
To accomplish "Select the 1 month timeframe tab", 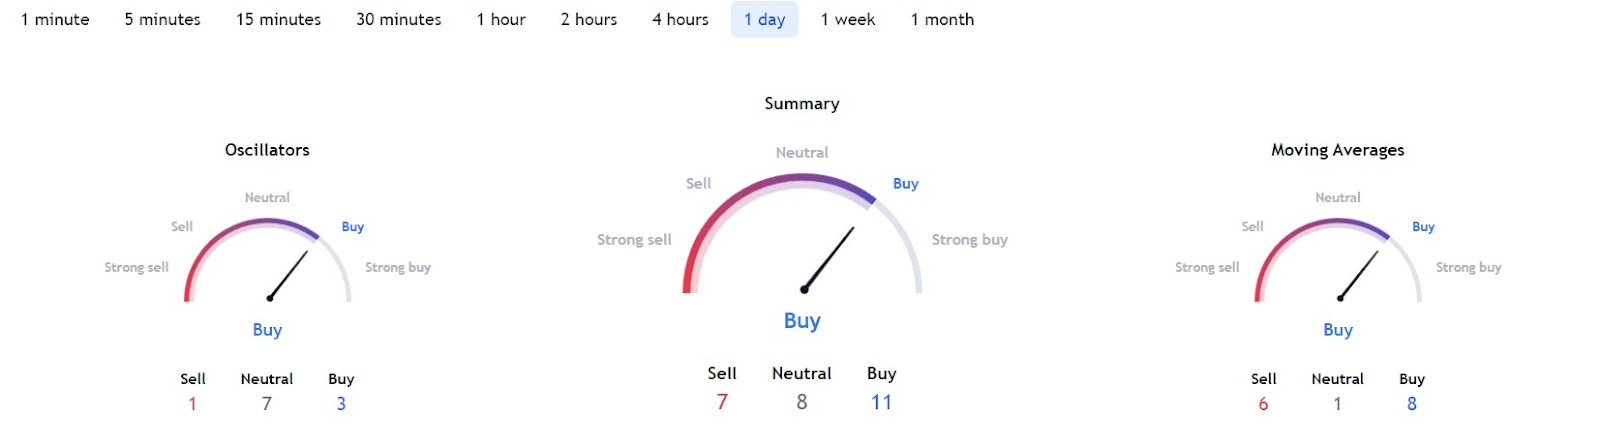I will (942, 20).
